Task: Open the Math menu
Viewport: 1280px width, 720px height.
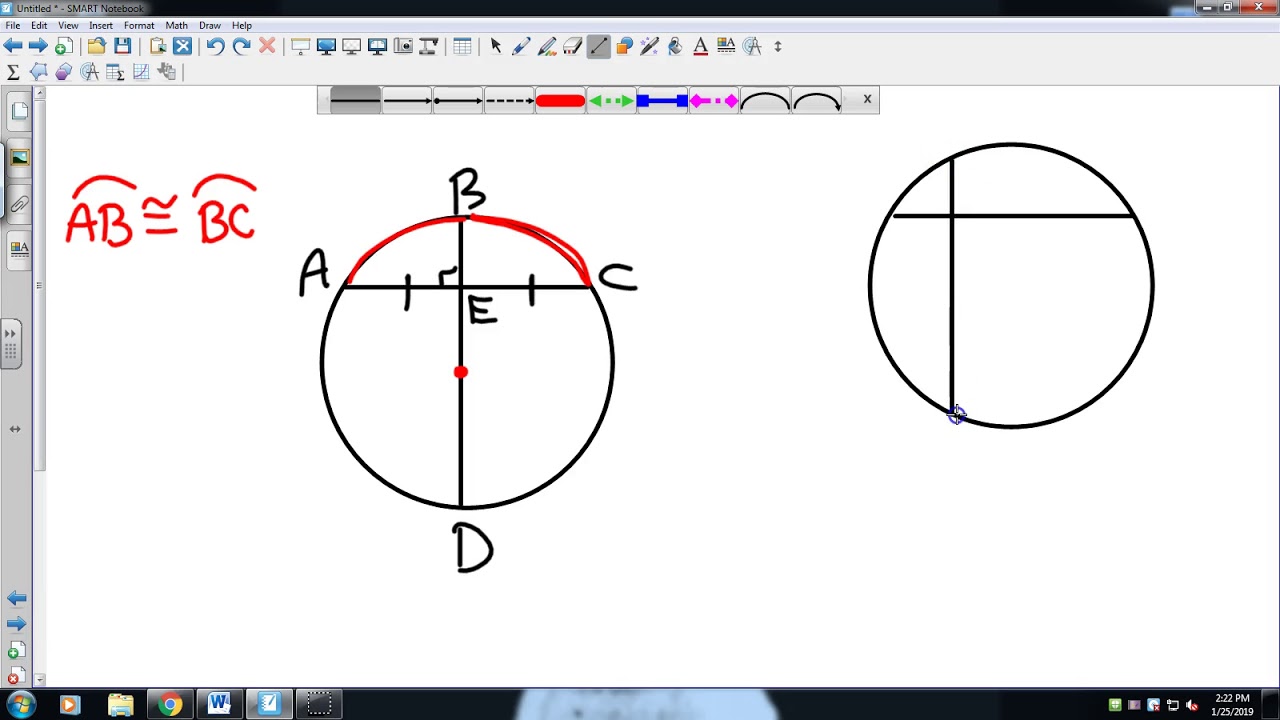Action: point(176,25)
